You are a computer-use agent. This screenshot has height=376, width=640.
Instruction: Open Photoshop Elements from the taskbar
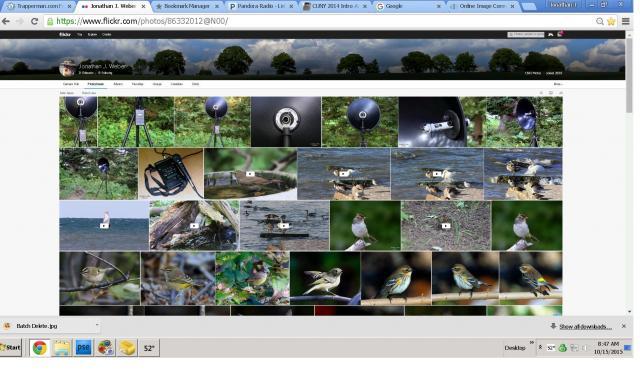83,348
